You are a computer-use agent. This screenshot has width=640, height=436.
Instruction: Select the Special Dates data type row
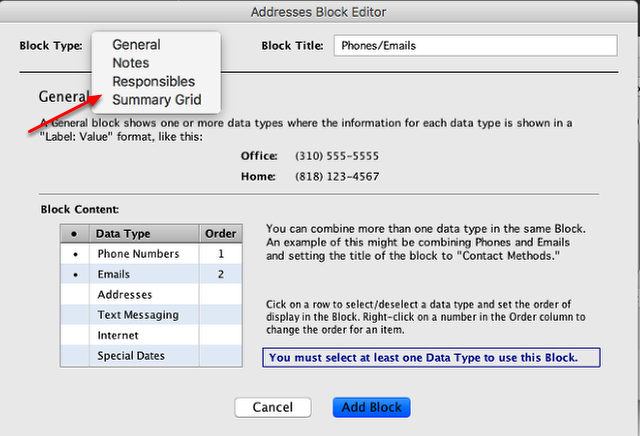click(x=151, y=356)
